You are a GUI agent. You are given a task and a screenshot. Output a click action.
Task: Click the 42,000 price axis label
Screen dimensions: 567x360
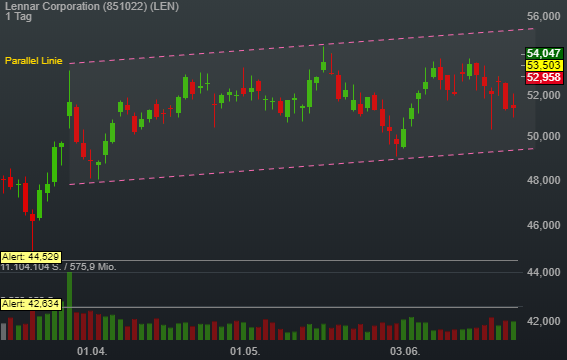point(543,321)
